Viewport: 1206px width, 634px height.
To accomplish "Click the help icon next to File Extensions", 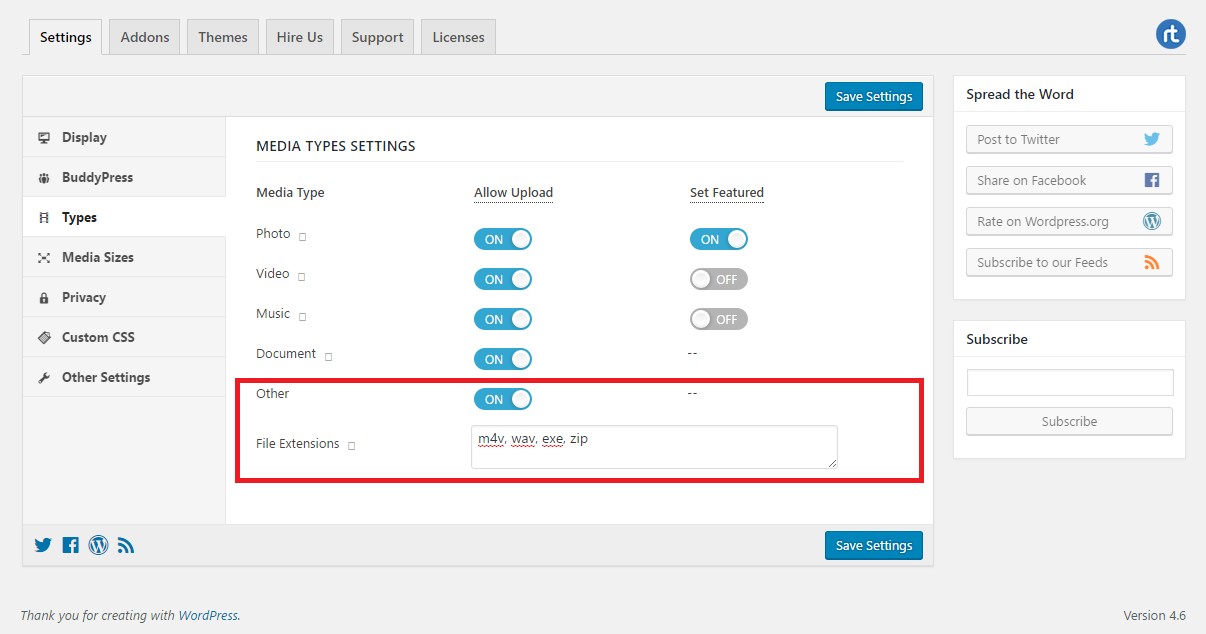I will pos(351,445).
